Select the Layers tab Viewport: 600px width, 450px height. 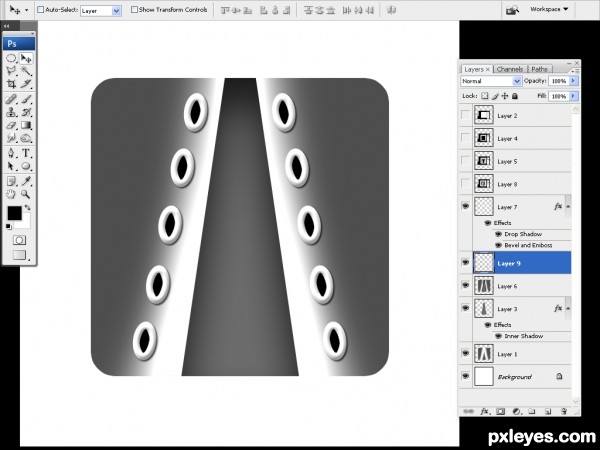coord(474,69)
